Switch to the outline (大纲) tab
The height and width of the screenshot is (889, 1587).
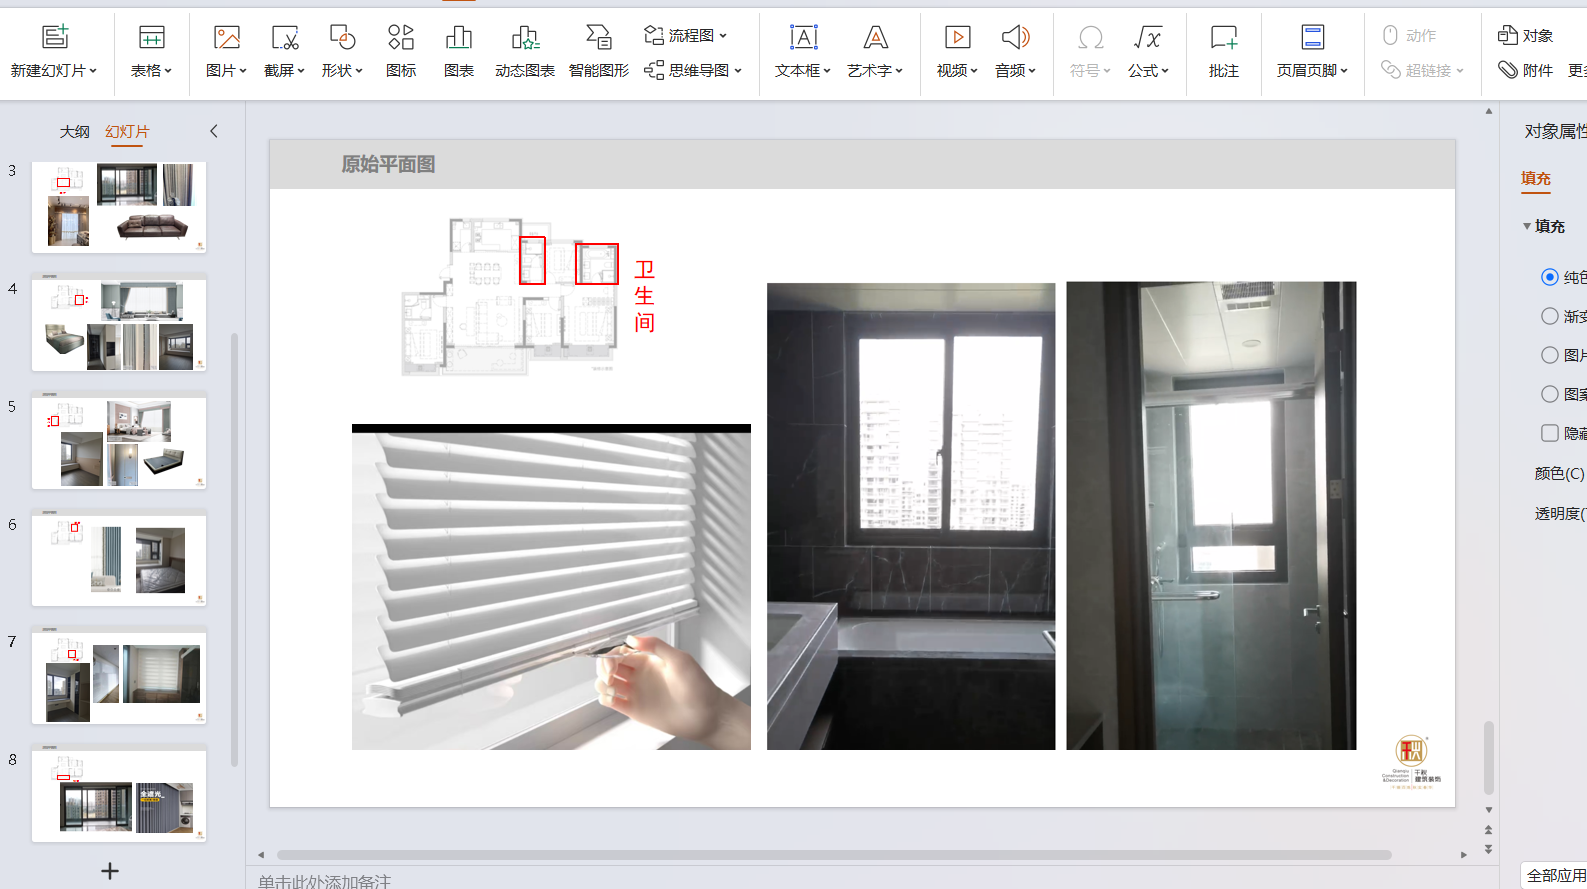75,132
